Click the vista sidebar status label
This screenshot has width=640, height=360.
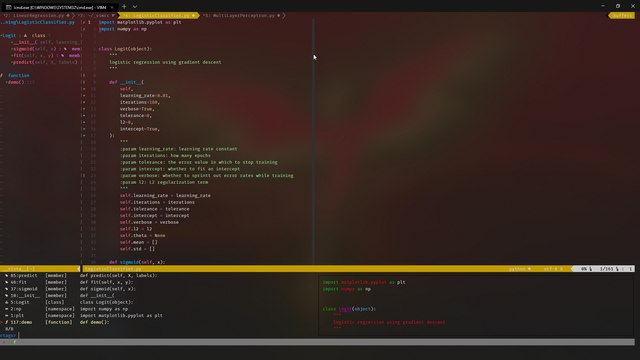(20, 269)
